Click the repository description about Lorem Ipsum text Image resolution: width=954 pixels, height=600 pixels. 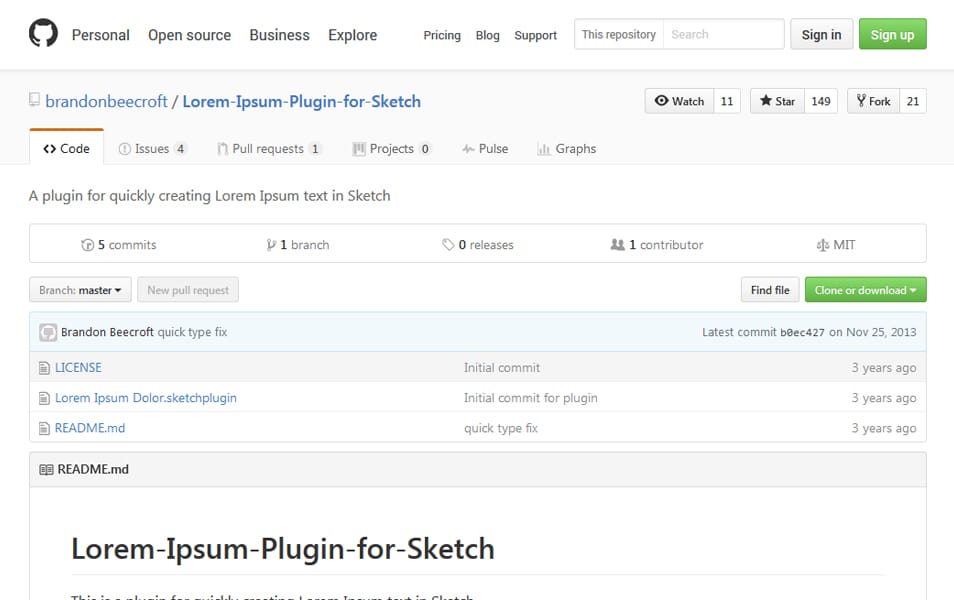pyautogui.click(x=209, y=196)
